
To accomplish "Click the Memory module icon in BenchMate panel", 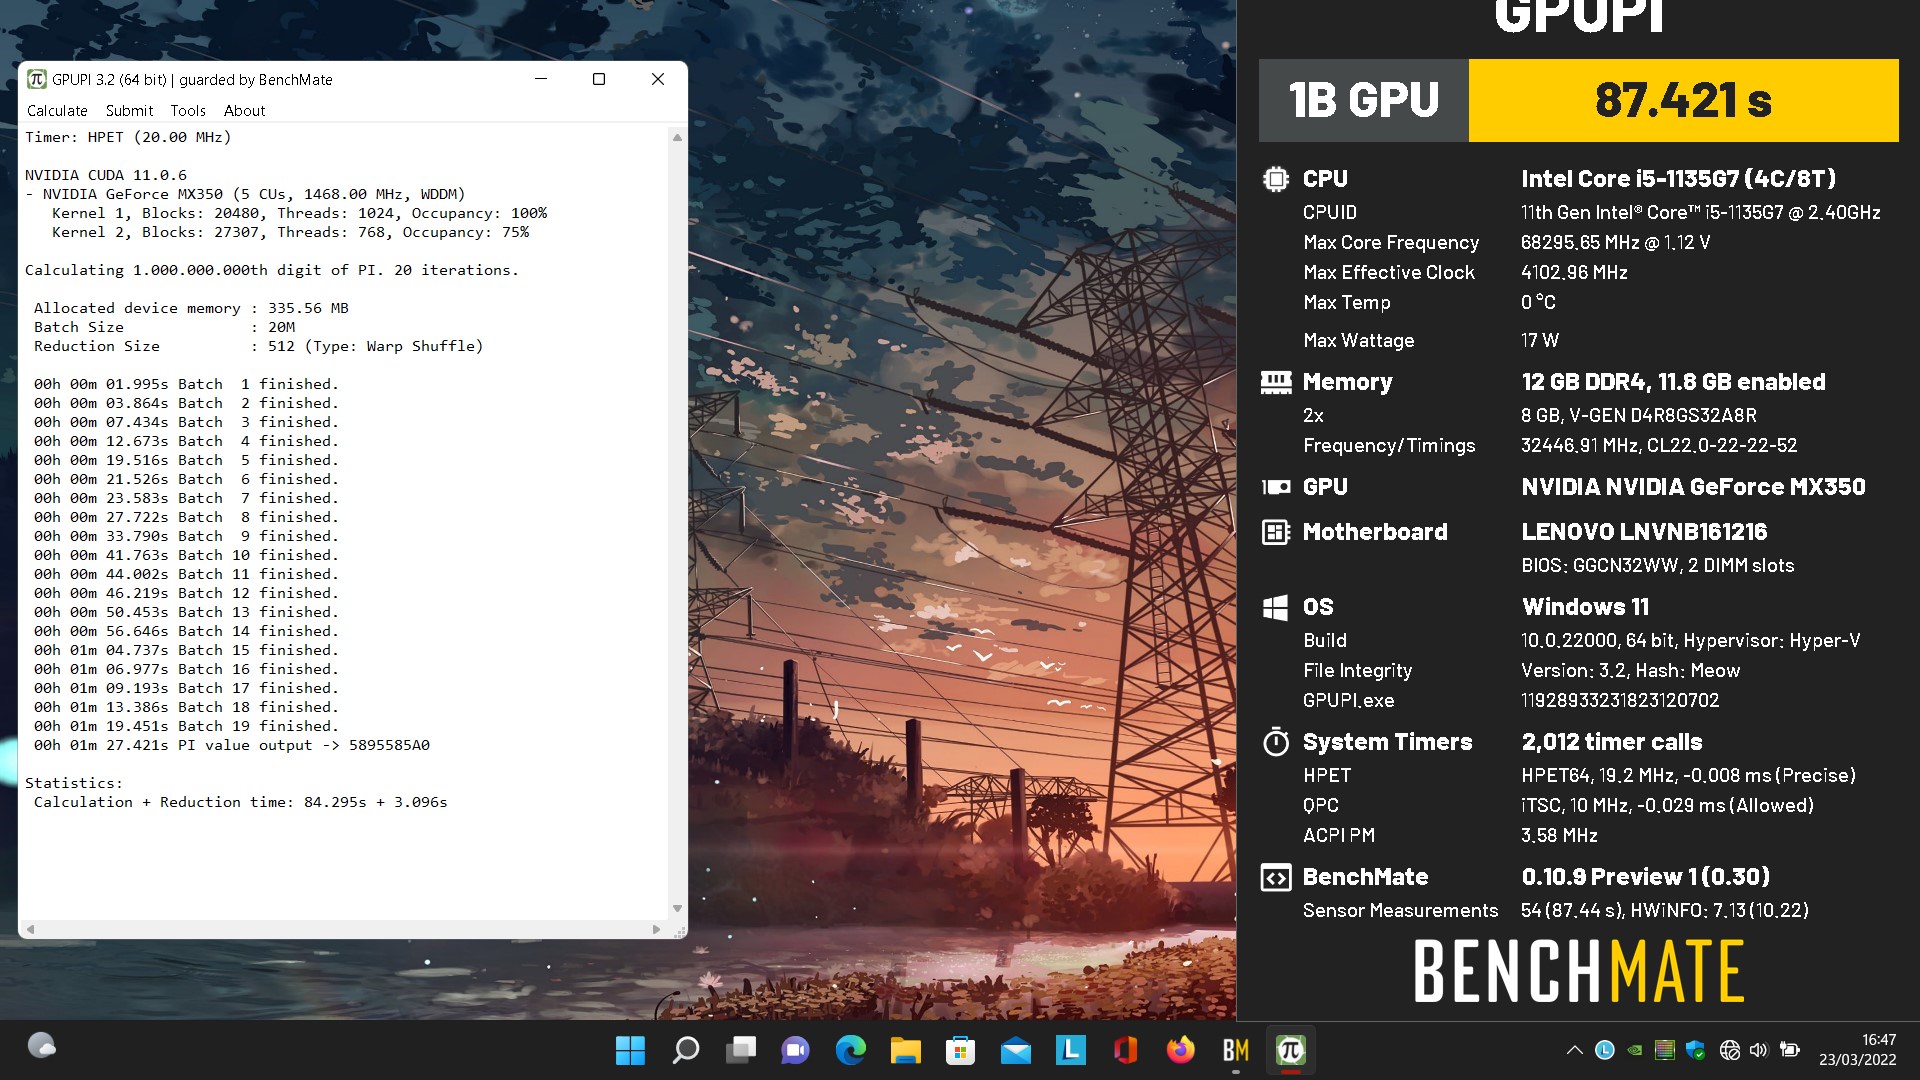I will click(1276, 382).
